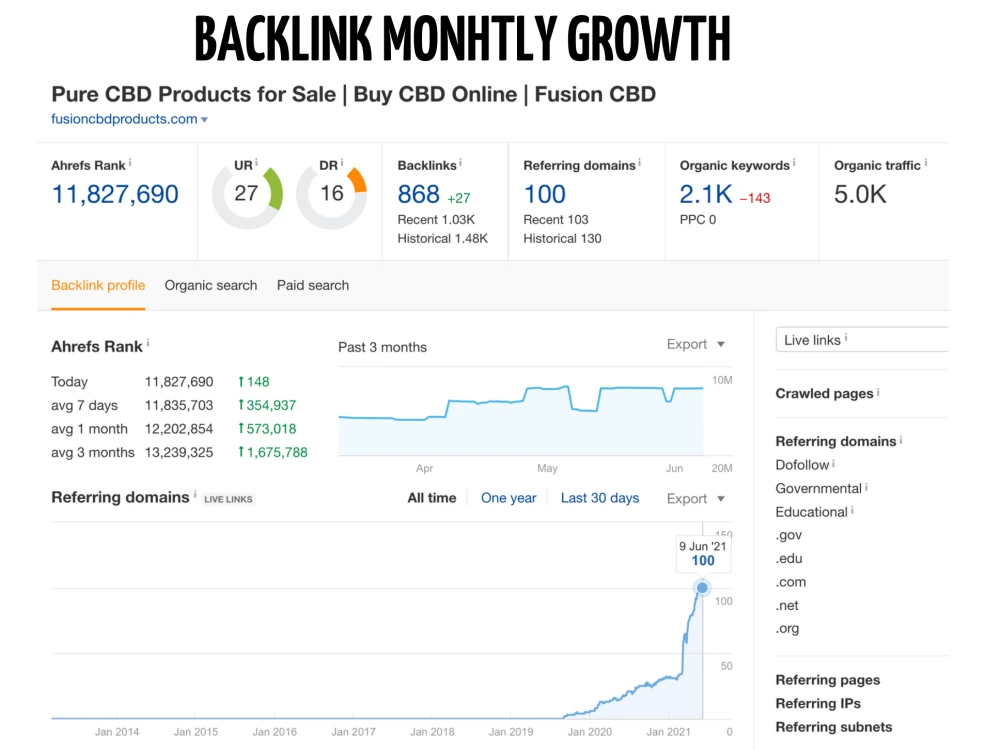Select the .org row in sidebar
Viewport: 1000px width, 750px height.
coord(787,629)
